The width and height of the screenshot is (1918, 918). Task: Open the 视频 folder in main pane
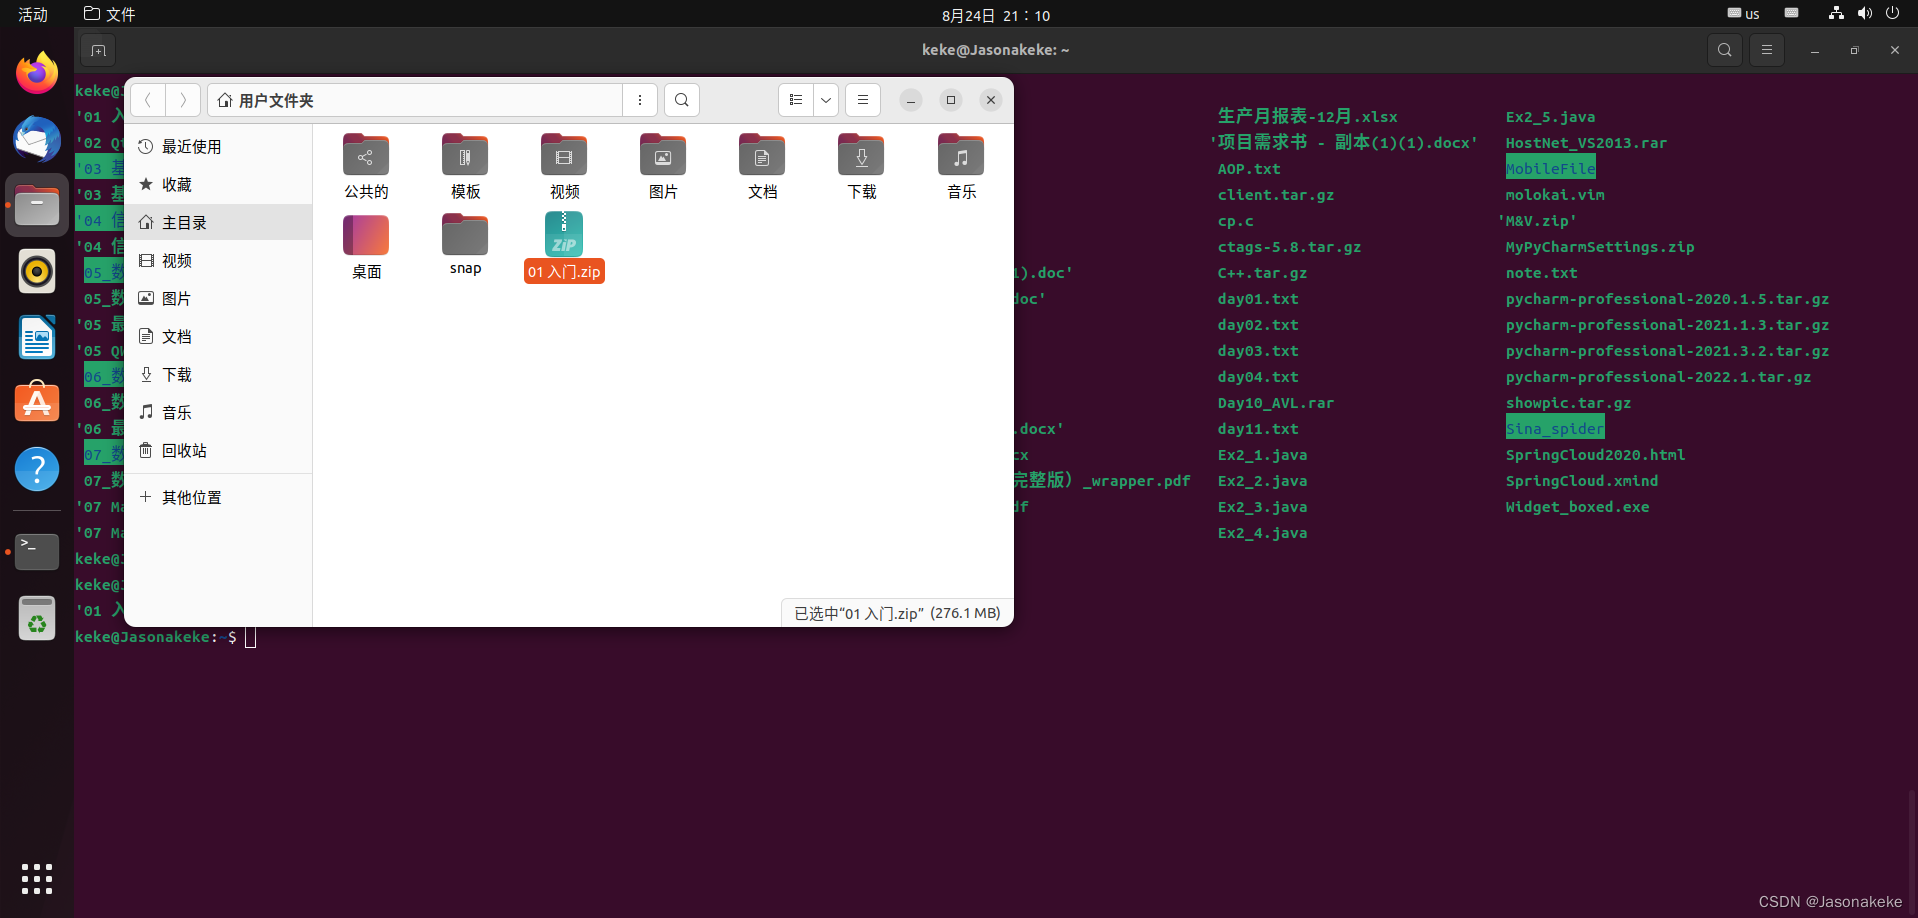[564, 166]
